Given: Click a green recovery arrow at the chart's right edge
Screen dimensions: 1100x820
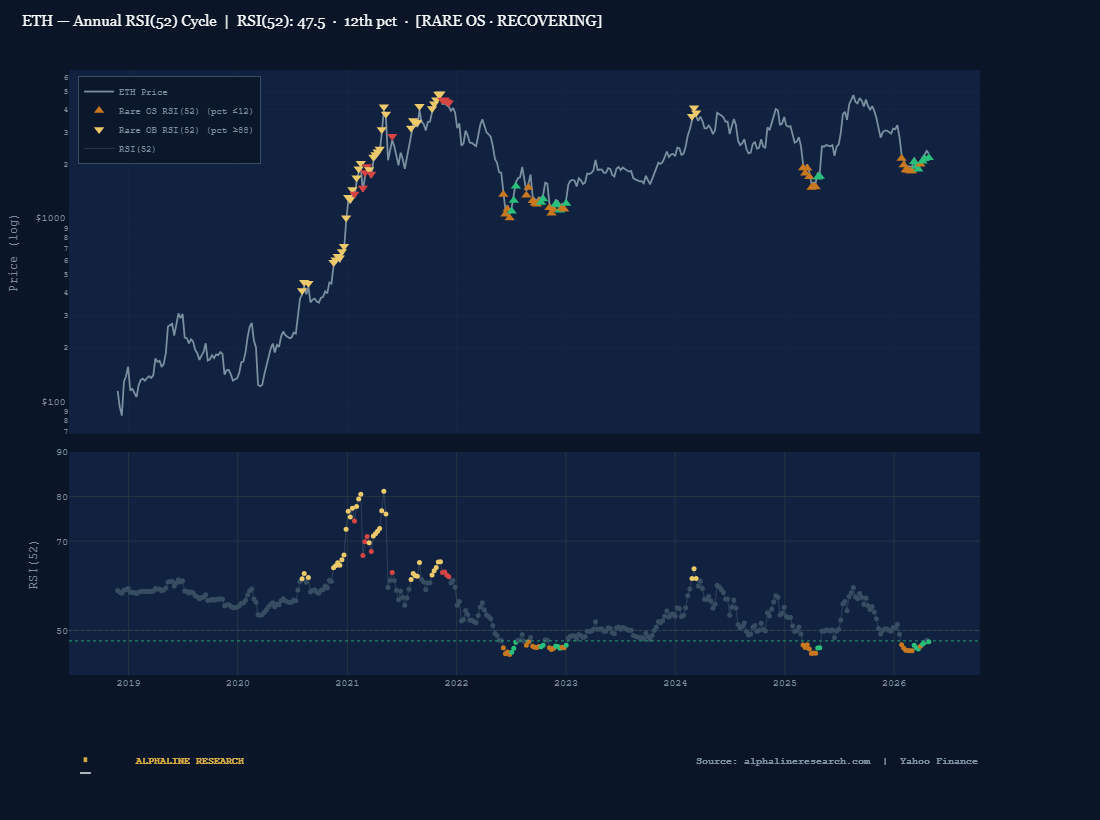Looking at the screenshot, I should (928, 156).
